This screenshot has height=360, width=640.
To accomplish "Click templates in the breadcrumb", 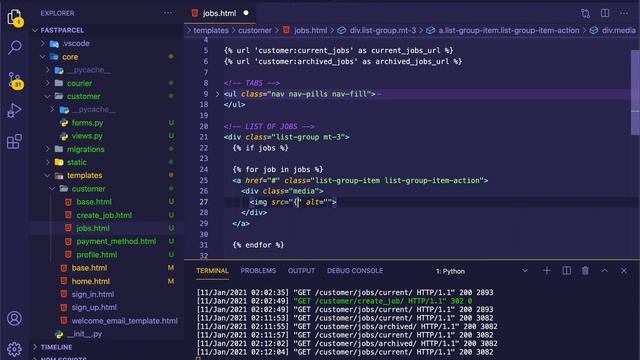I will 211,30.
